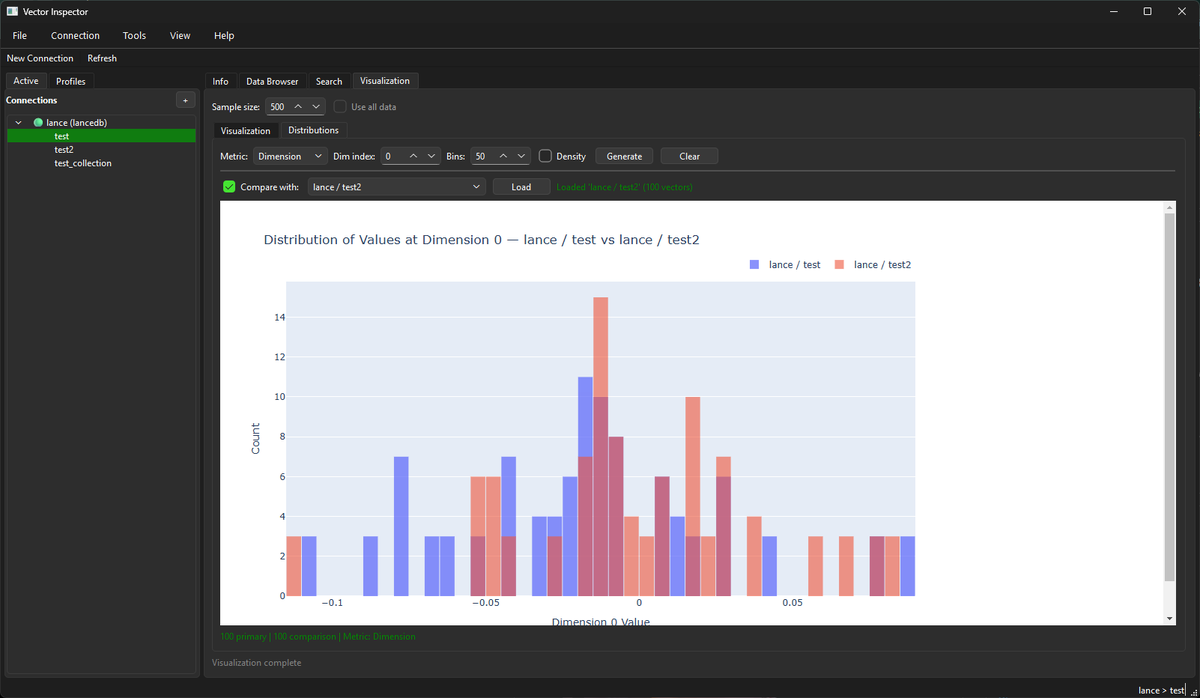The width and height of the screenshot is (1200, 698).
Task: Toggle lance / test2 legend red swatch
Action: pyautogui.click(x=839, y=265)
